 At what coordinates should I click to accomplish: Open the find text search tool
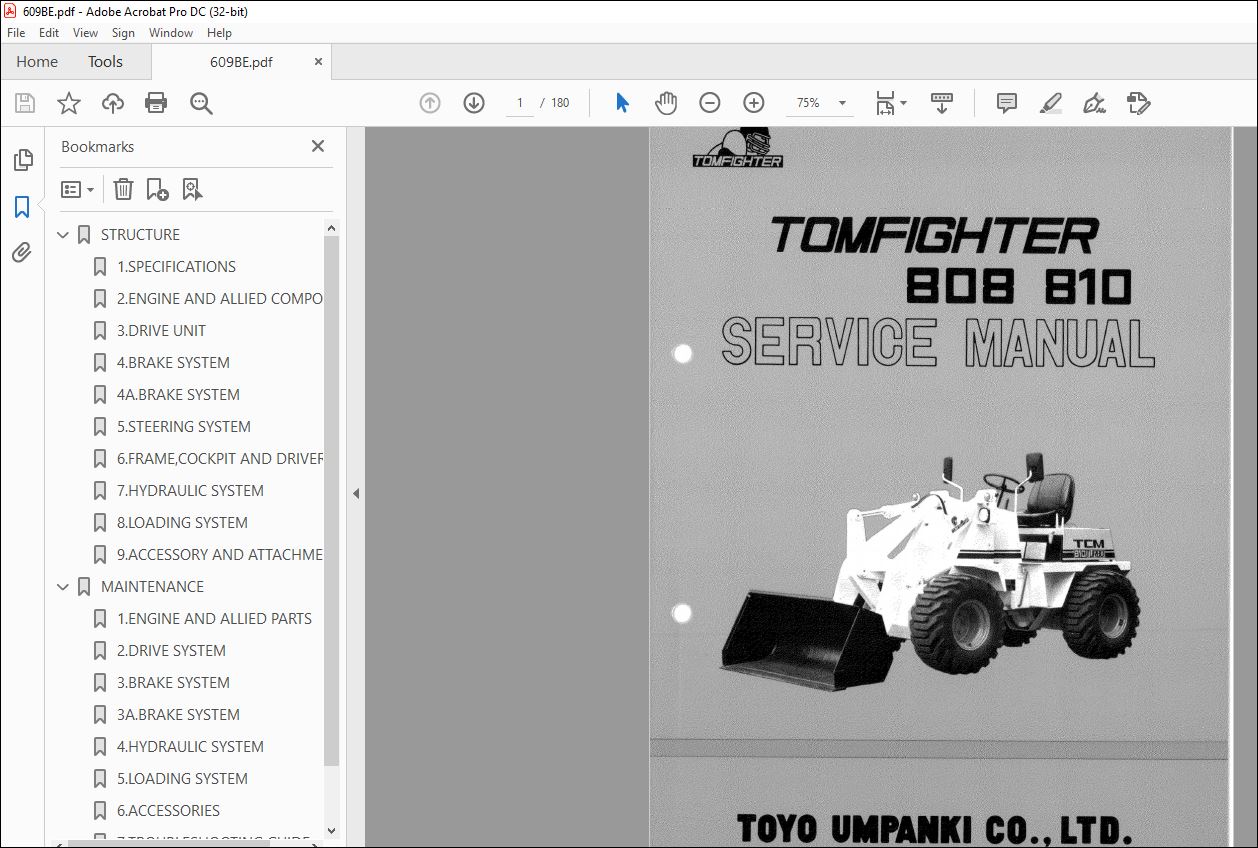[201, 103]
